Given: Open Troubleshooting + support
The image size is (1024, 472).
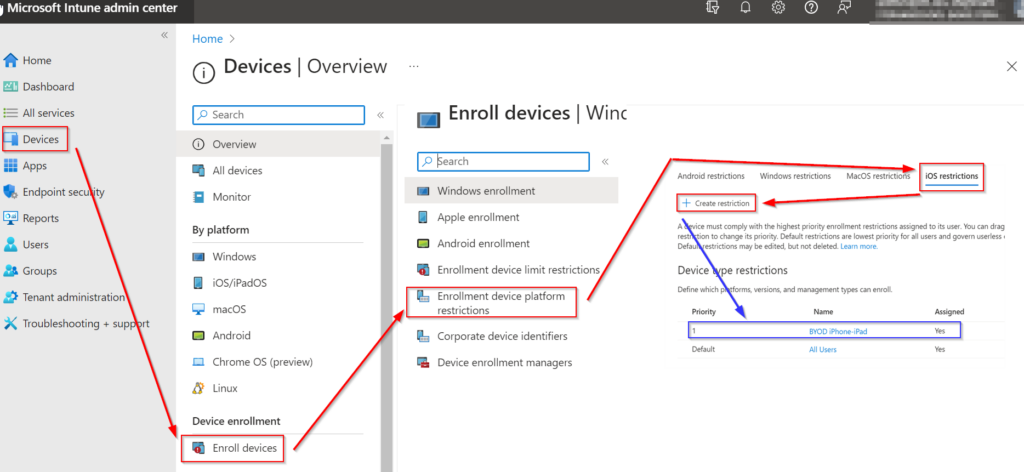Looking at the screenshot, I should click(77, 323).
